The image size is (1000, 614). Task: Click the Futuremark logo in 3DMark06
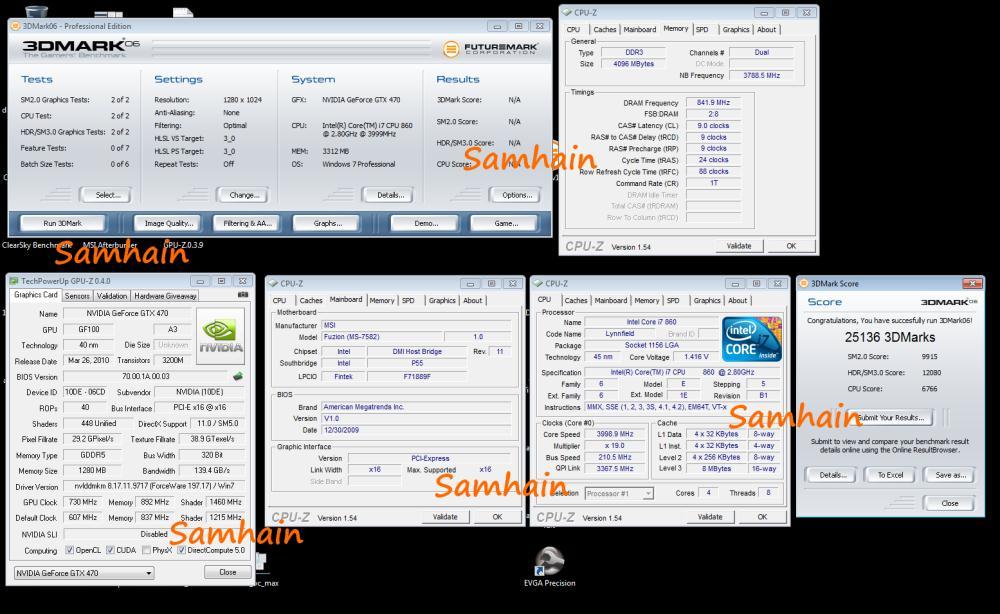tap(490, 48)
